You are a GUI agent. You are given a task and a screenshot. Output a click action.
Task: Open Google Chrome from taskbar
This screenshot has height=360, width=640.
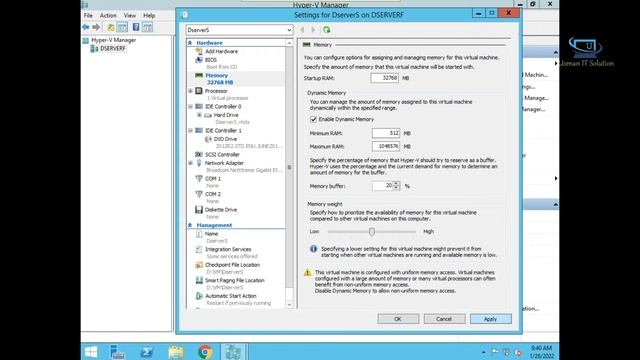(205, 352)
